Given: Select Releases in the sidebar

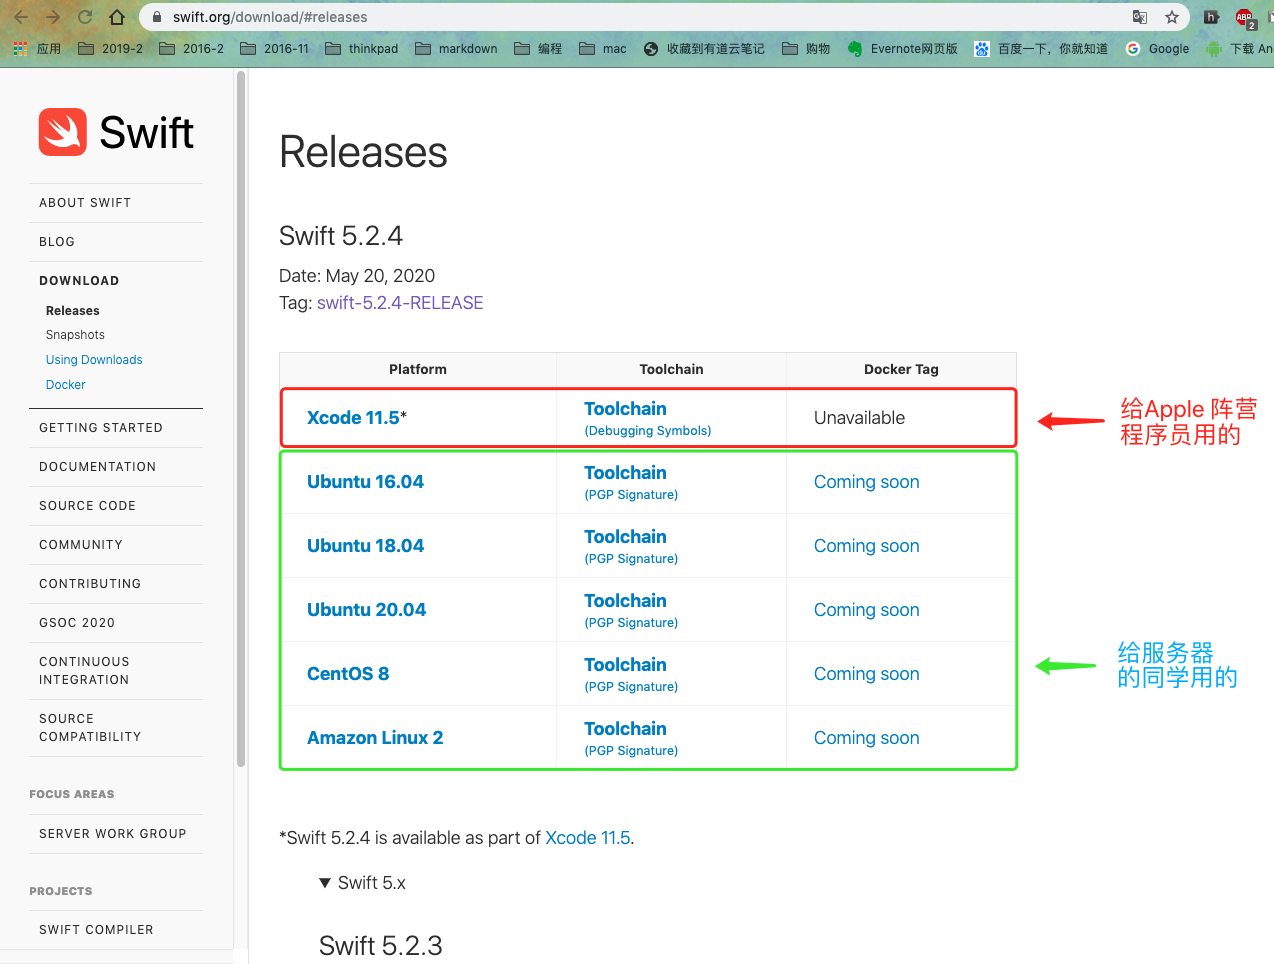Looking at the screenshot, I should coord(73,311).
